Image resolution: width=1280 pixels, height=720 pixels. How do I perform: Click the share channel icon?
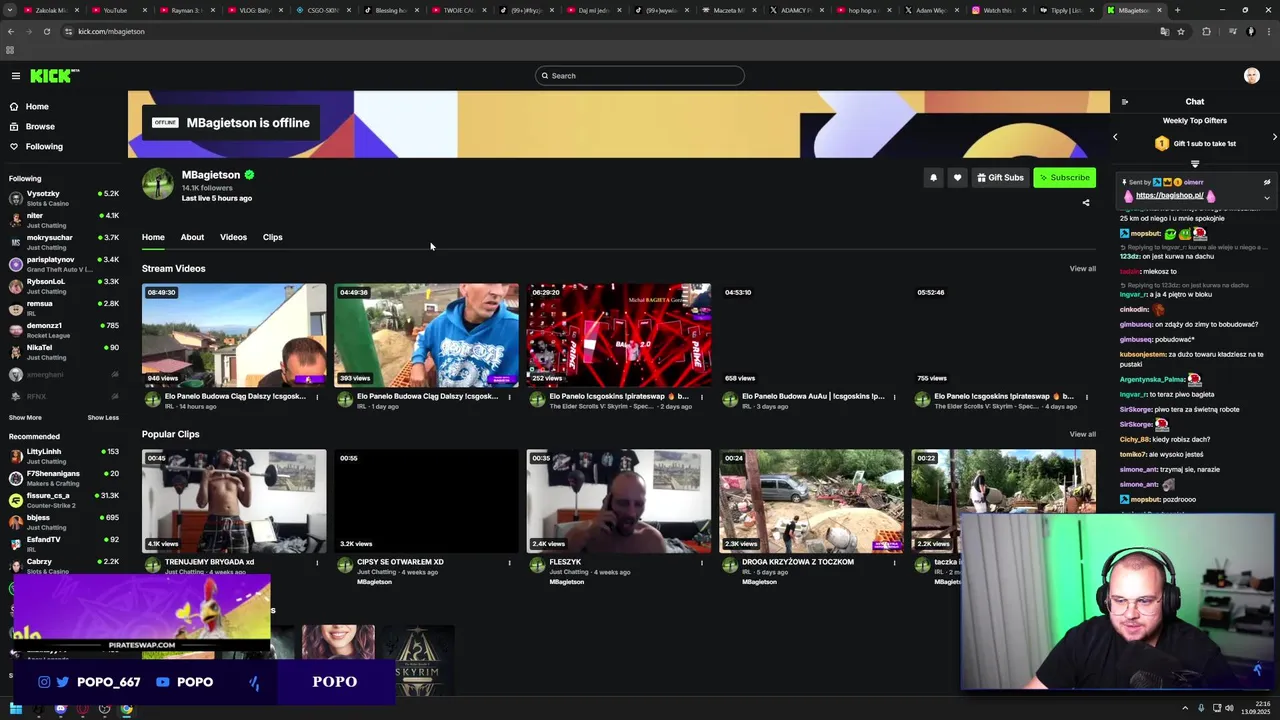click(x=1086, y=203)
